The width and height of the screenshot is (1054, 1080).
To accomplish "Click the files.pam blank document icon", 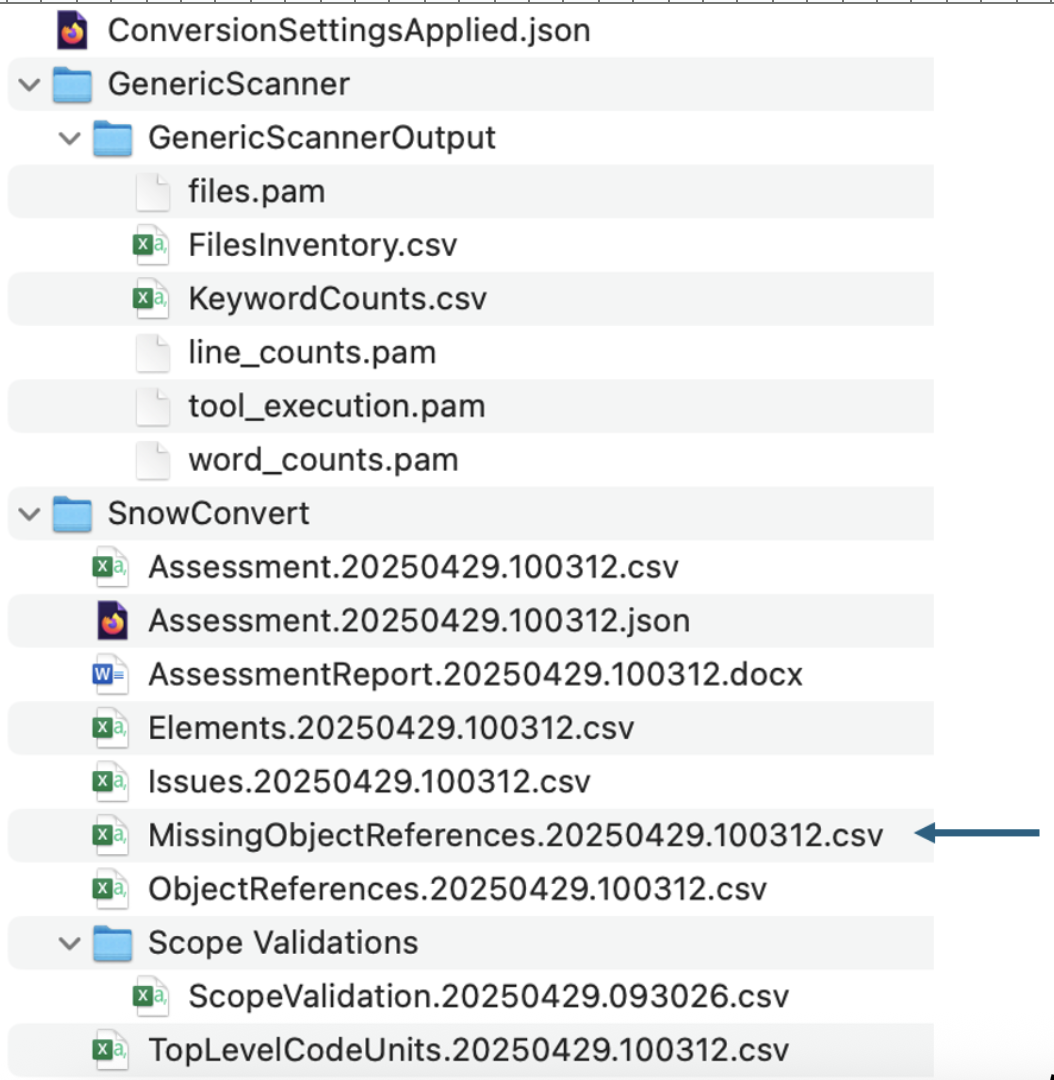I will (152, 191).
